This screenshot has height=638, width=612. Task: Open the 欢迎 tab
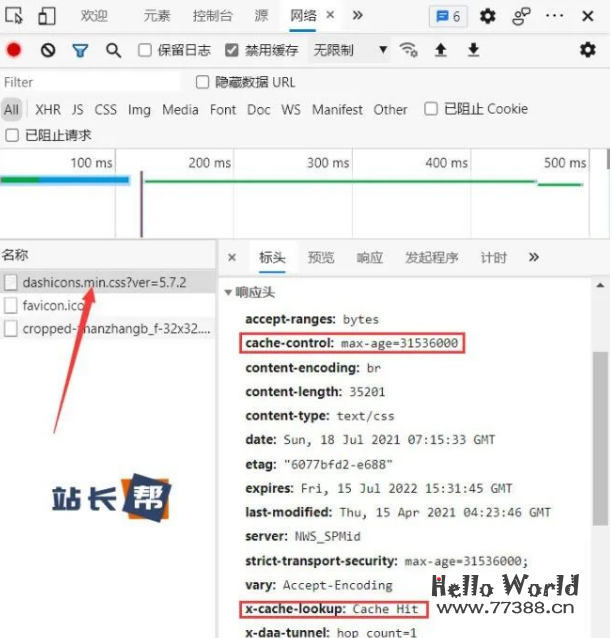click(x=94, y=16)
